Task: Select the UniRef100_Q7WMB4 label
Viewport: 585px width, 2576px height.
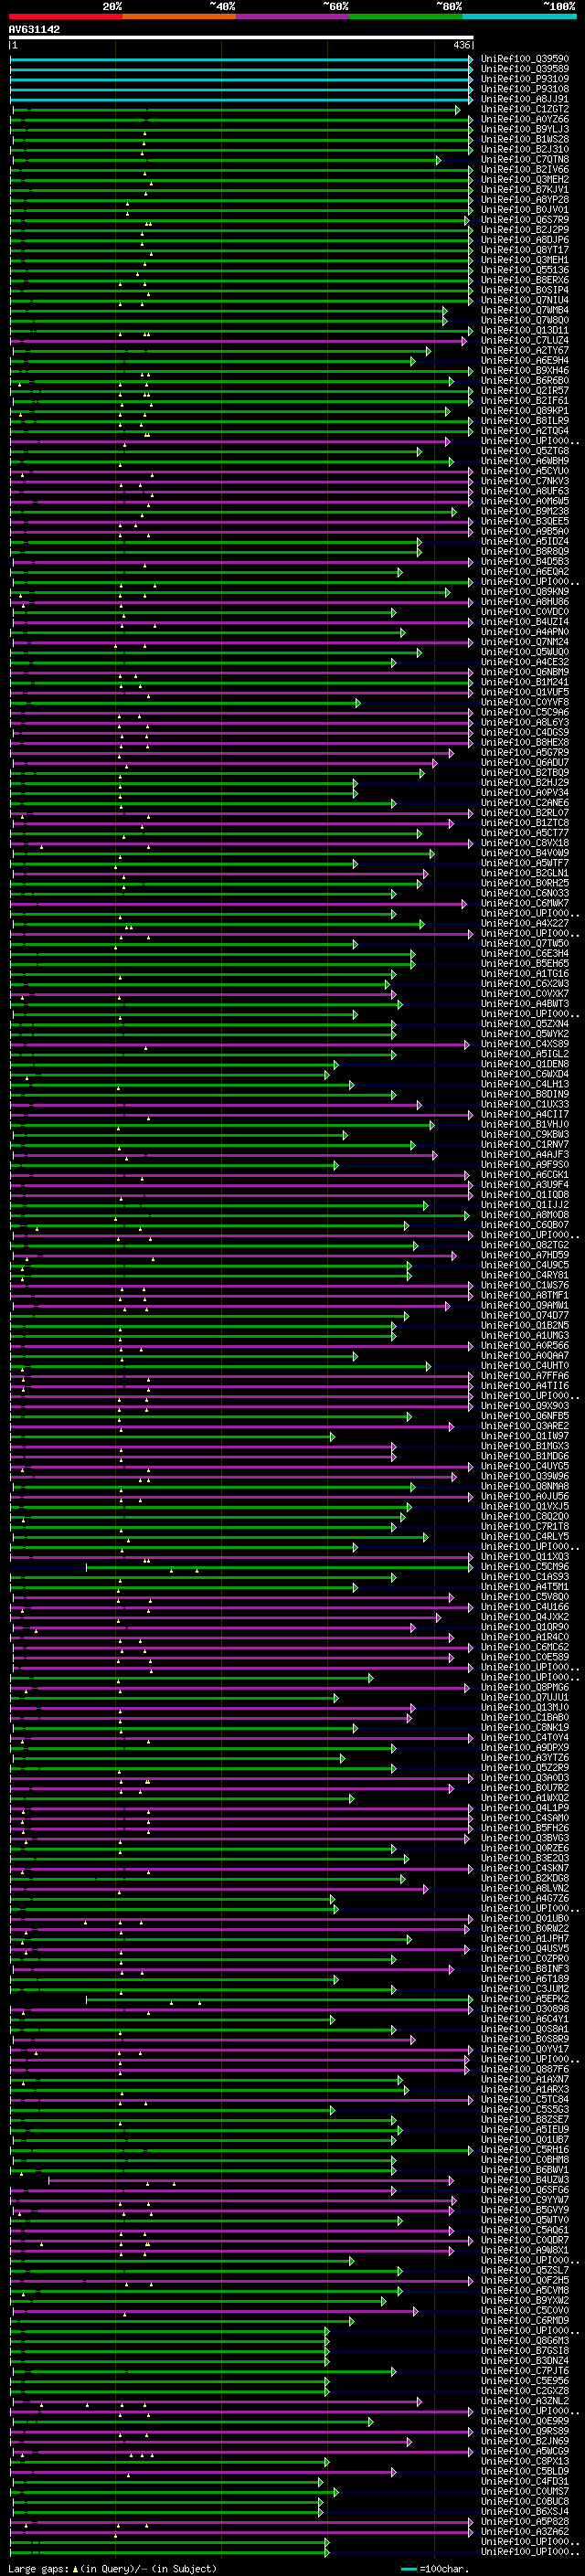Action: click(525, 310)
